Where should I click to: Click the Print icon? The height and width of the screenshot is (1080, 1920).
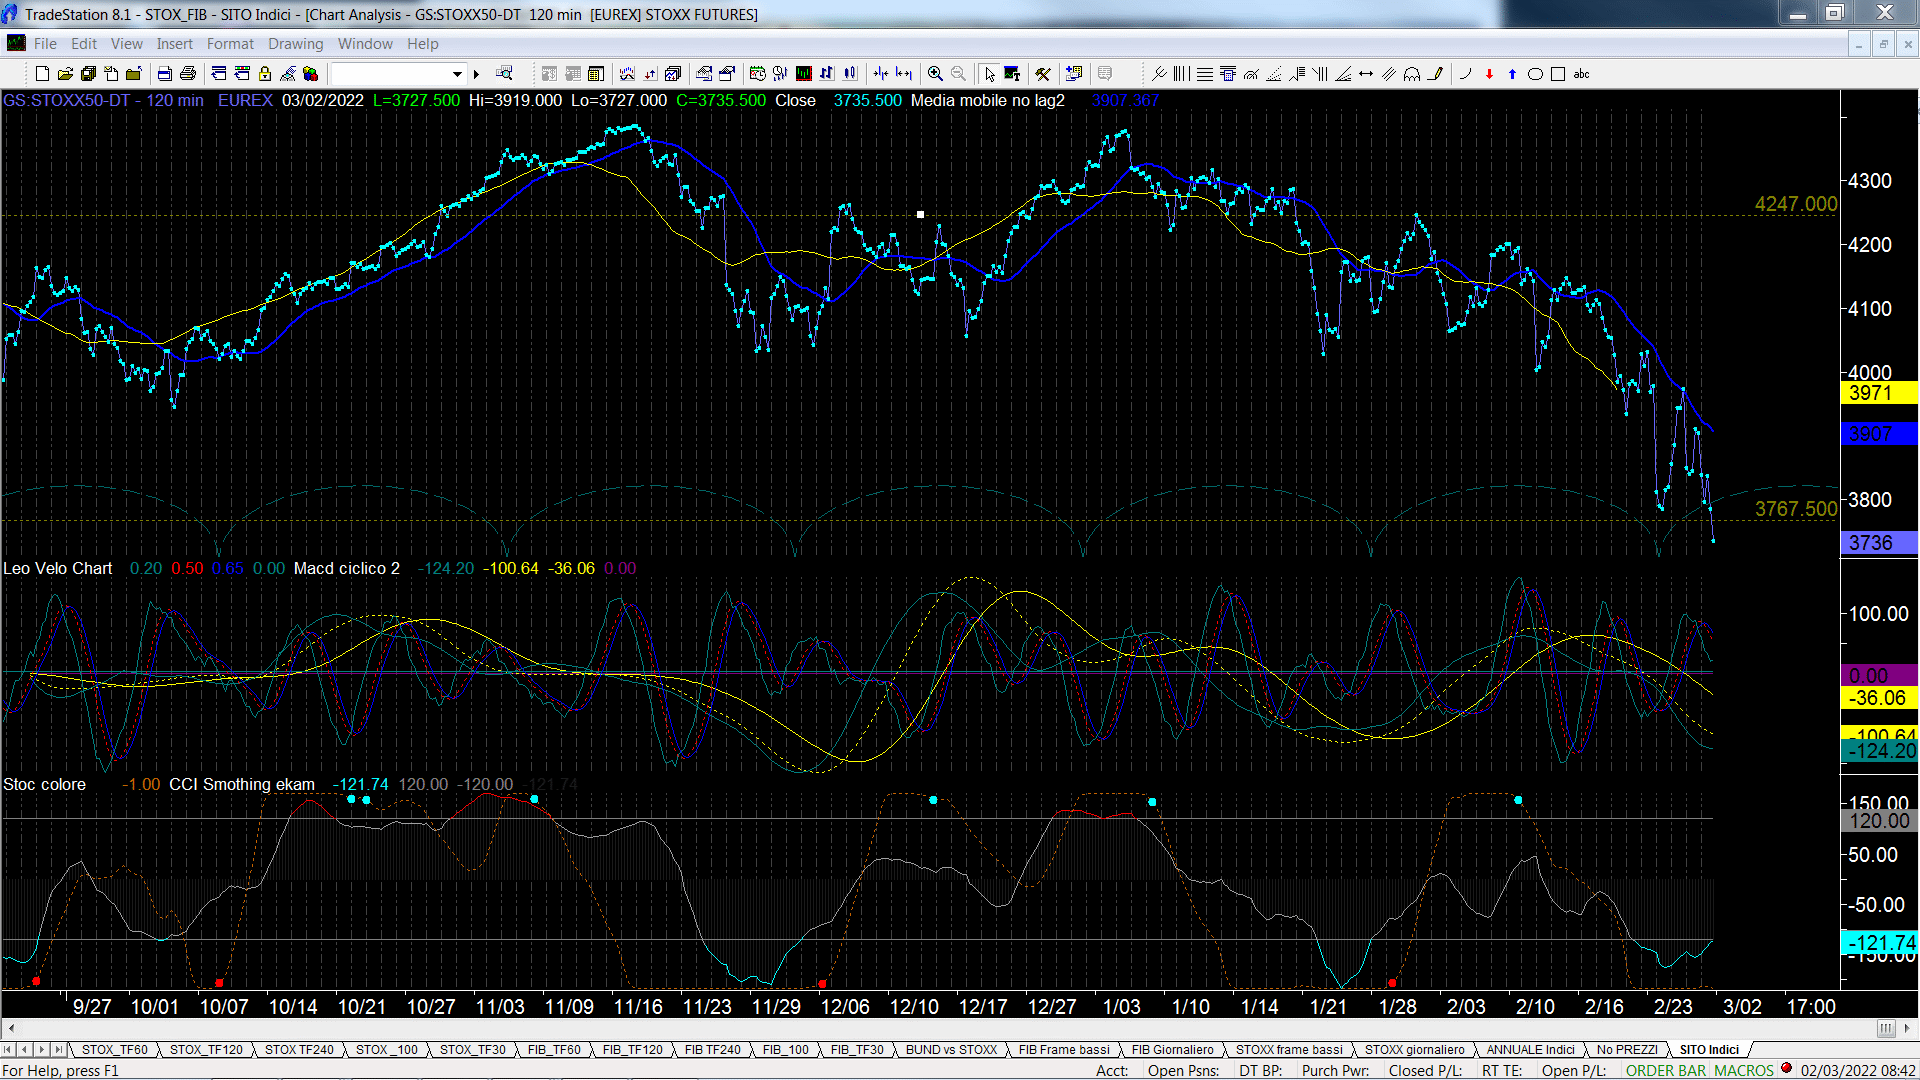coord(187,74)
